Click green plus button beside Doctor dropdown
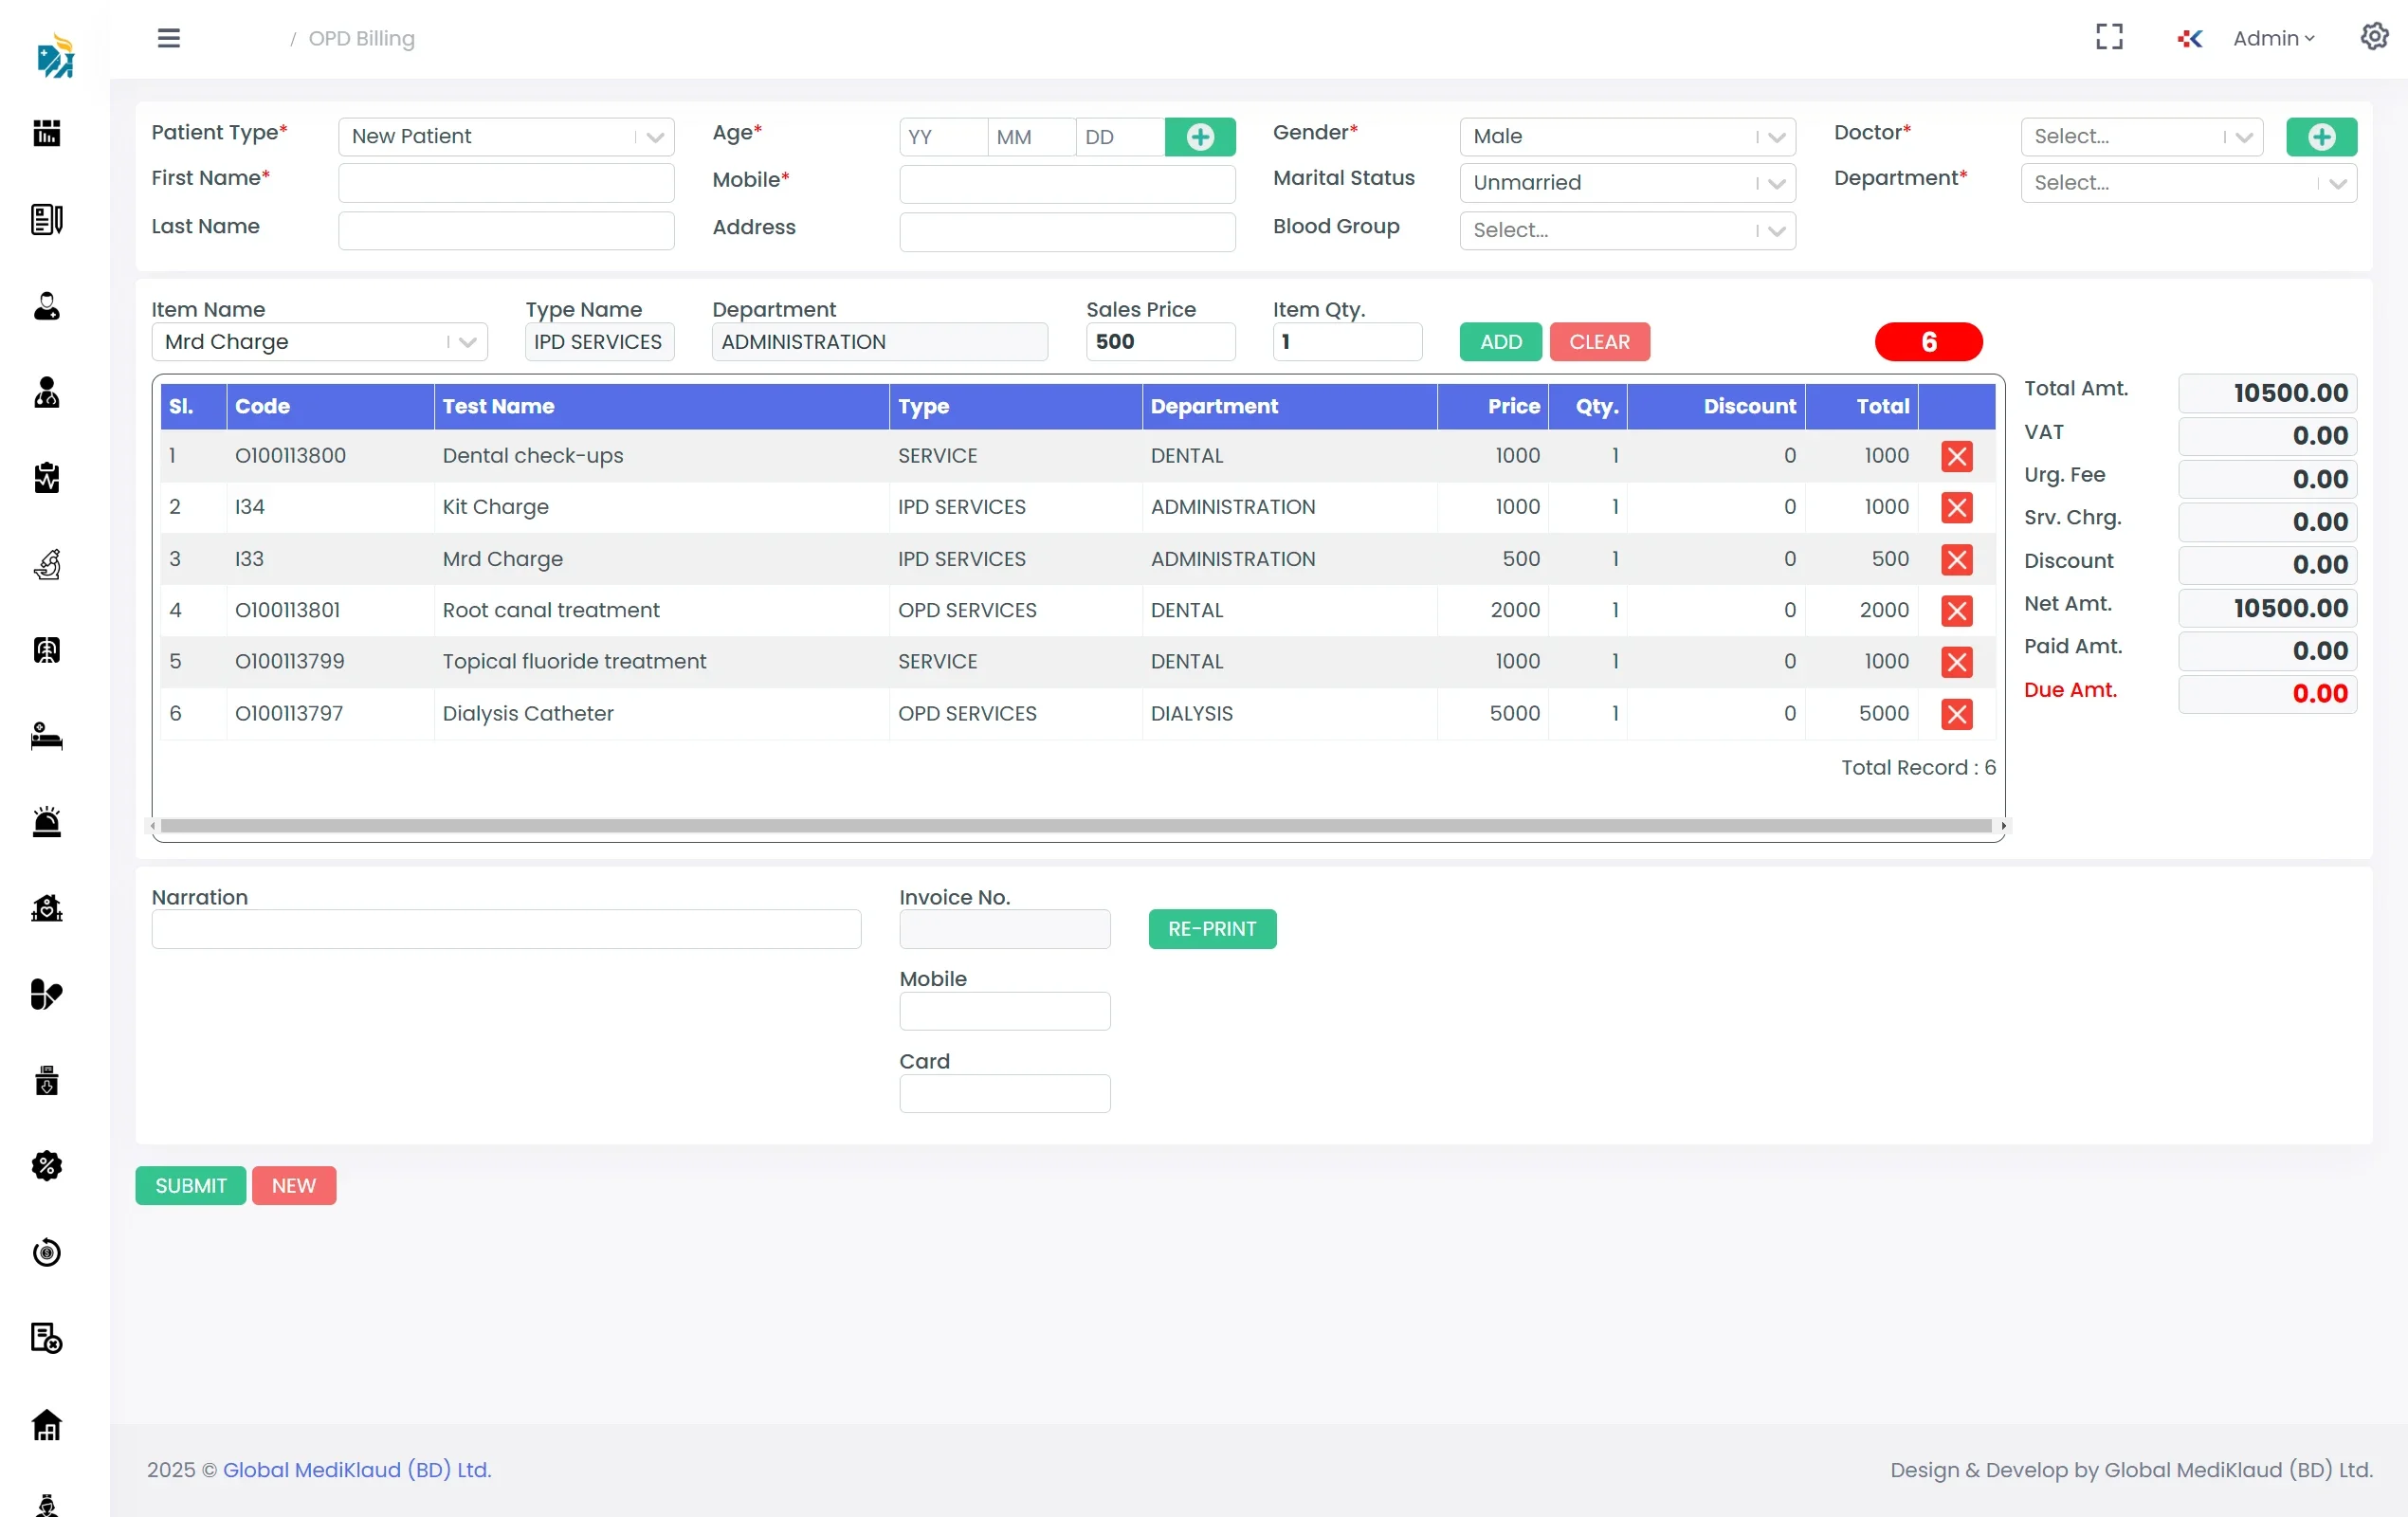The image size is (2408, 1517). point(2321,137)
